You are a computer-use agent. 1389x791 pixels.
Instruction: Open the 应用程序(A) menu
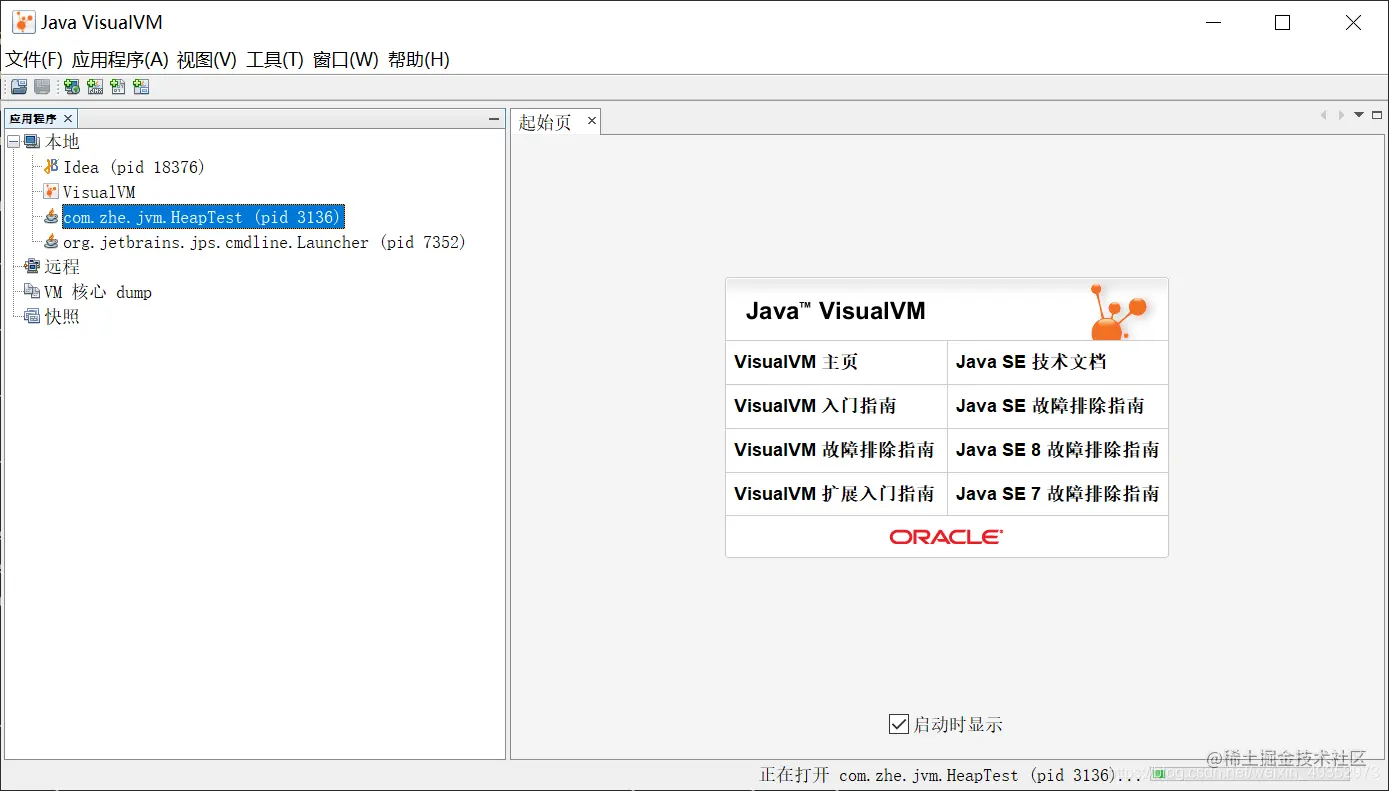click(120, 60)
